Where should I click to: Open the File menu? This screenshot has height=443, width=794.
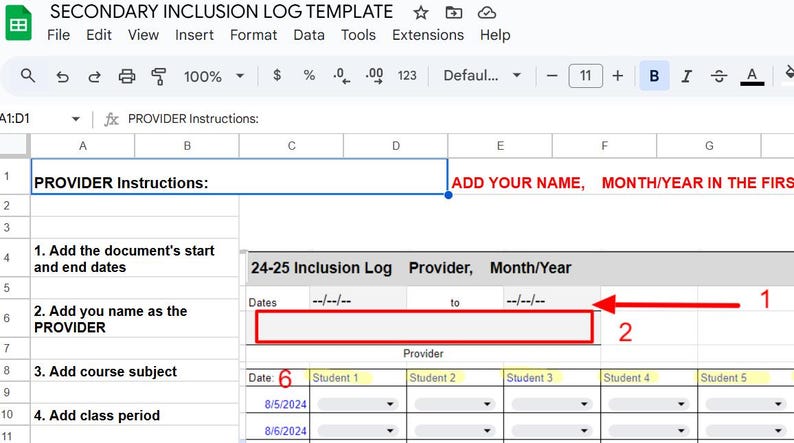pyautogui.click(x=58, y=35)
